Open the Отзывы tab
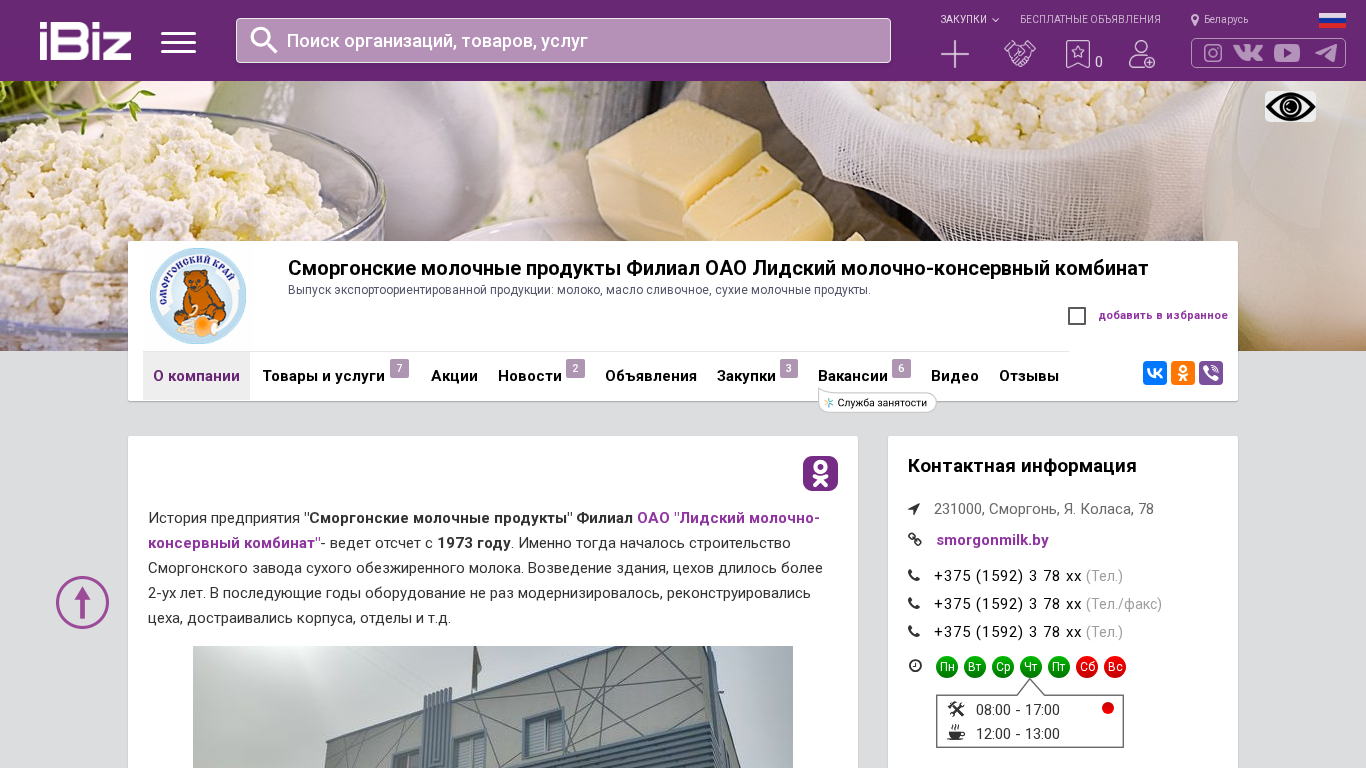 pos(1029,376)
